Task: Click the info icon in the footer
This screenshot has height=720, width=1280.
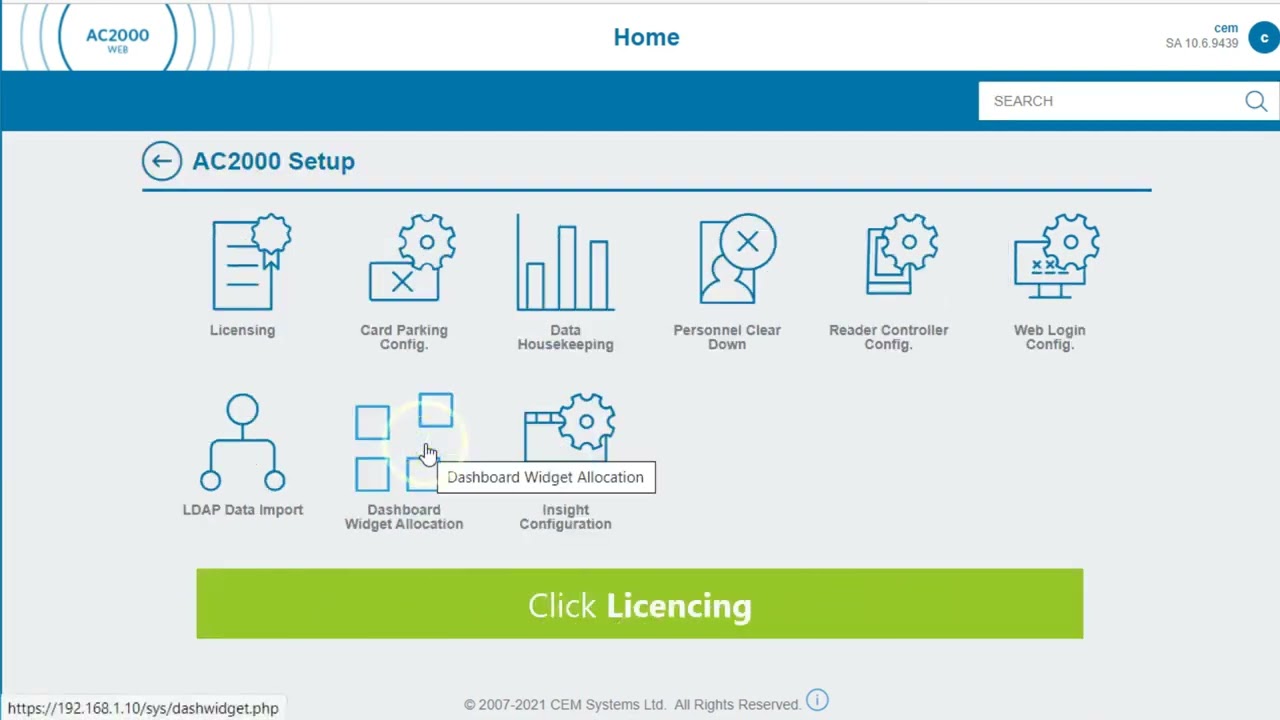Action: coord(817,700)
